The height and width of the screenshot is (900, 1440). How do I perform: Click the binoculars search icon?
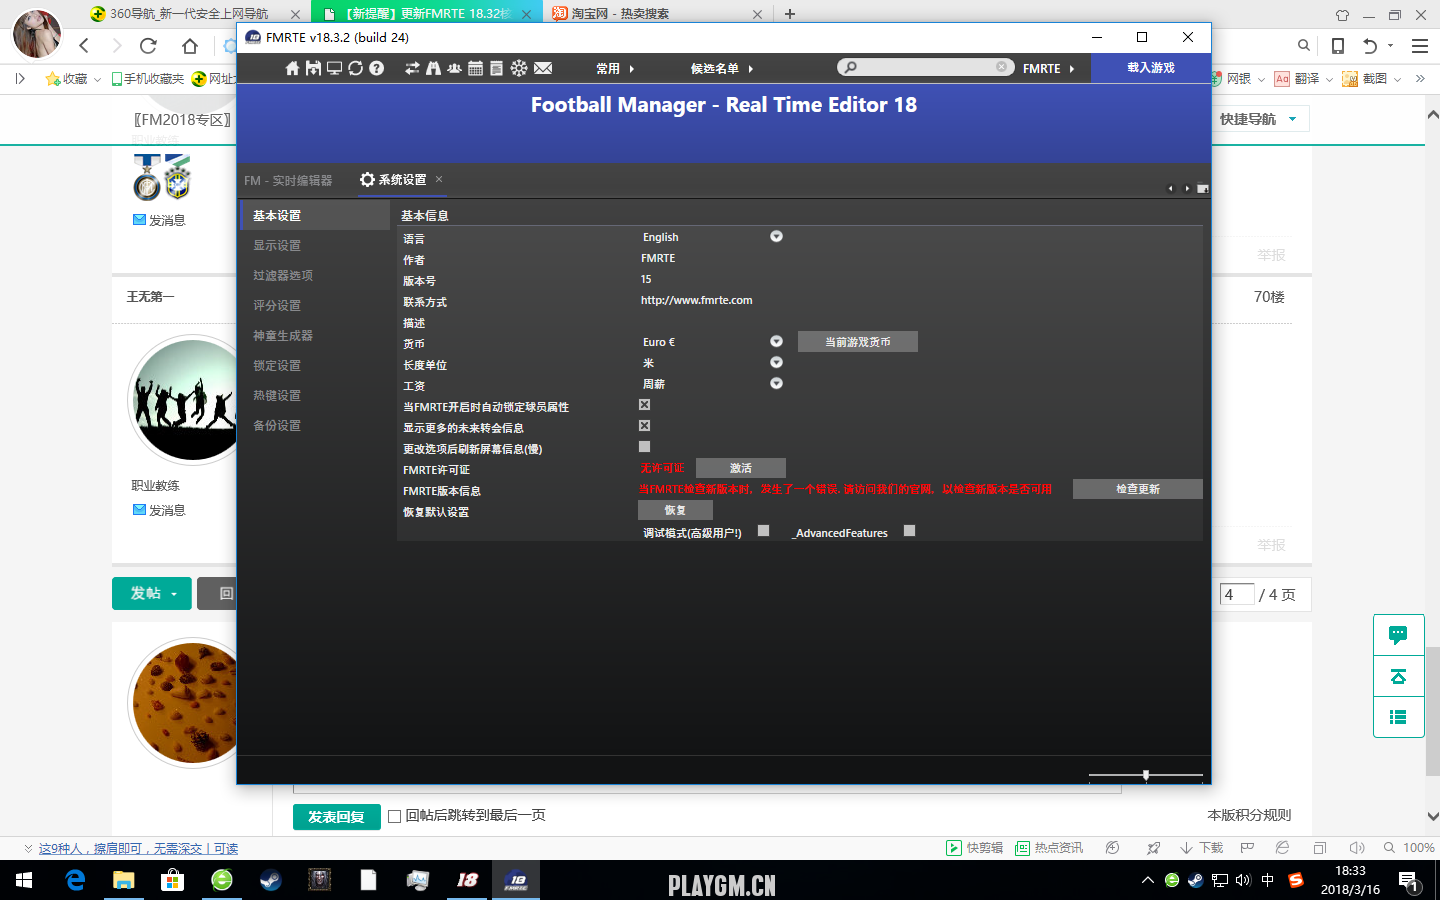coord(433,68)
